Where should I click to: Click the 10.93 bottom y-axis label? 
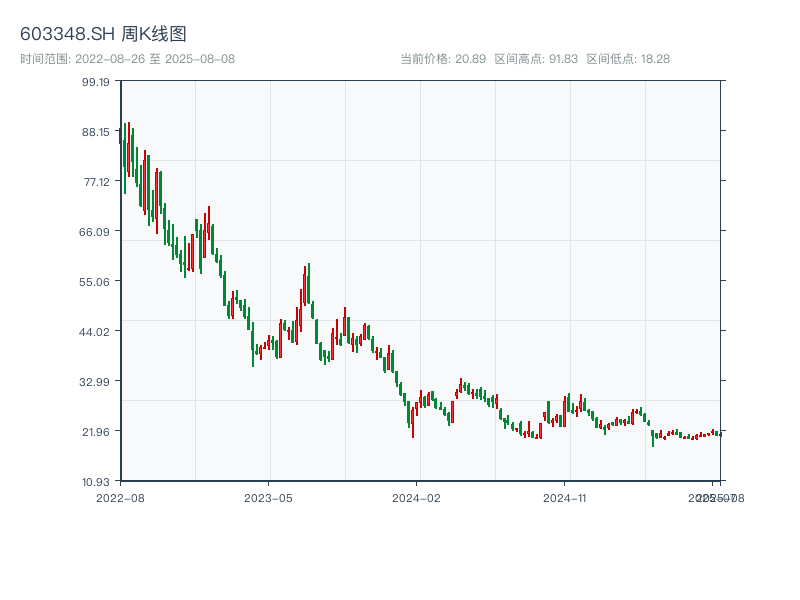[x=97, y=482]
